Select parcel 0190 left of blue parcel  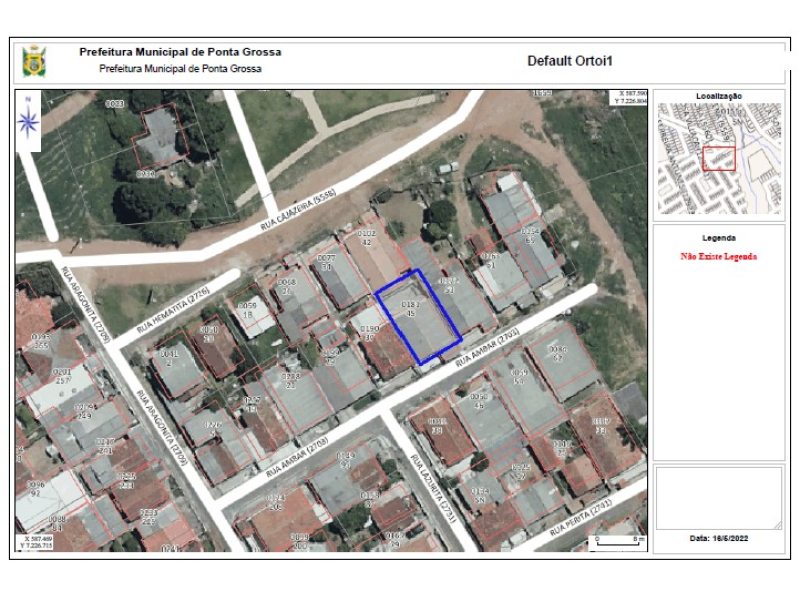[369, 333]
